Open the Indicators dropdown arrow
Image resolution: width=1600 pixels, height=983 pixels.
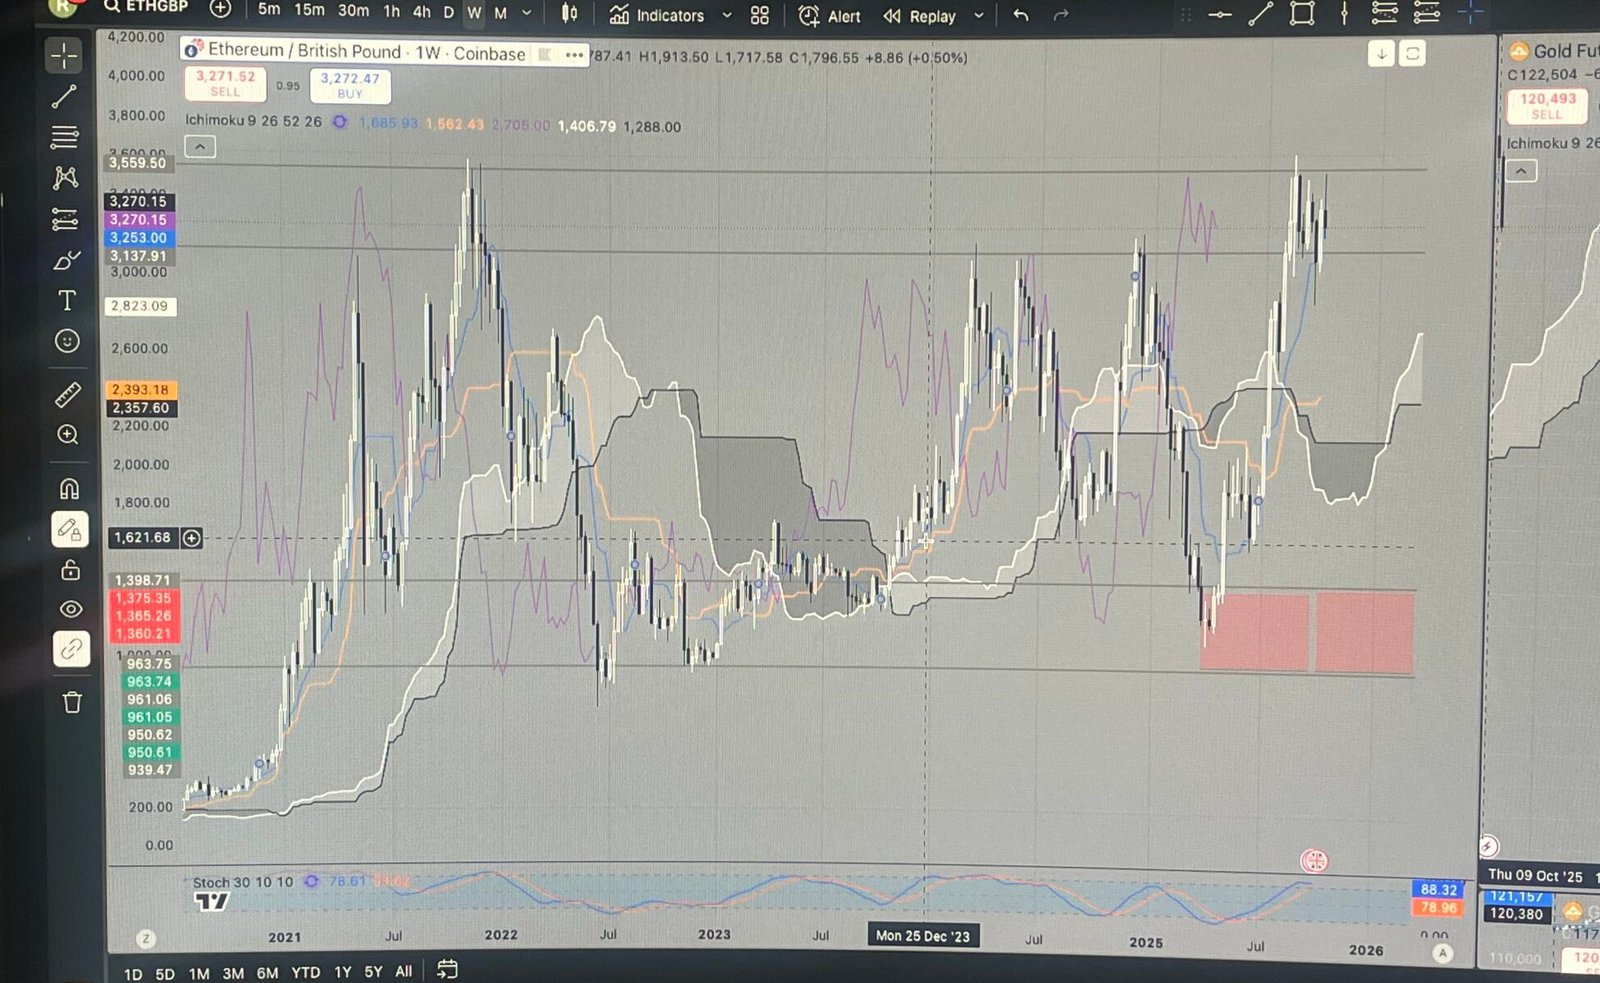click(x=727, y=16)
